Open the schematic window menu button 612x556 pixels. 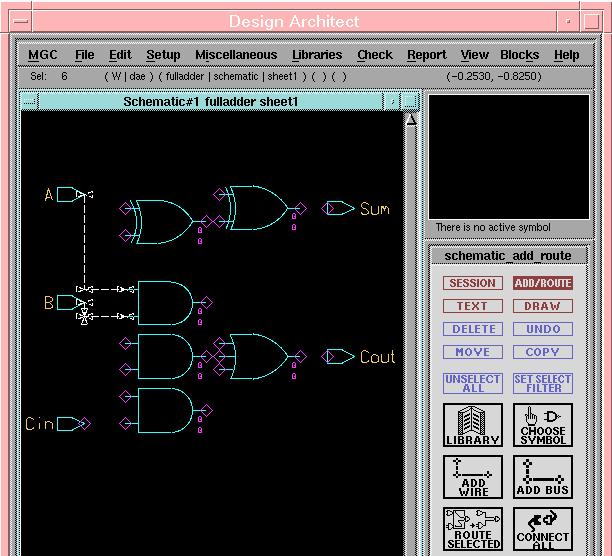pyautogui.click(x=29, y=101)
